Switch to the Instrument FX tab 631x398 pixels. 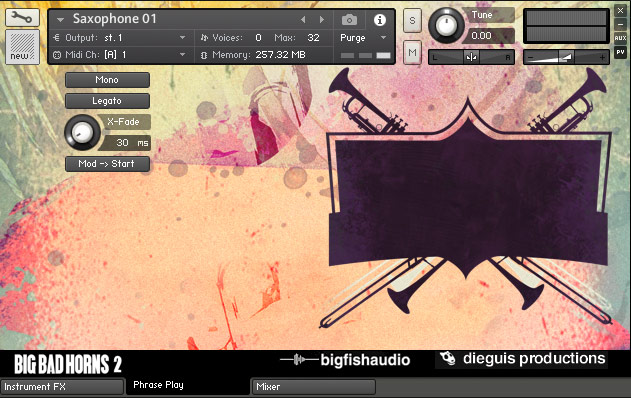click(x=62, y=387)
